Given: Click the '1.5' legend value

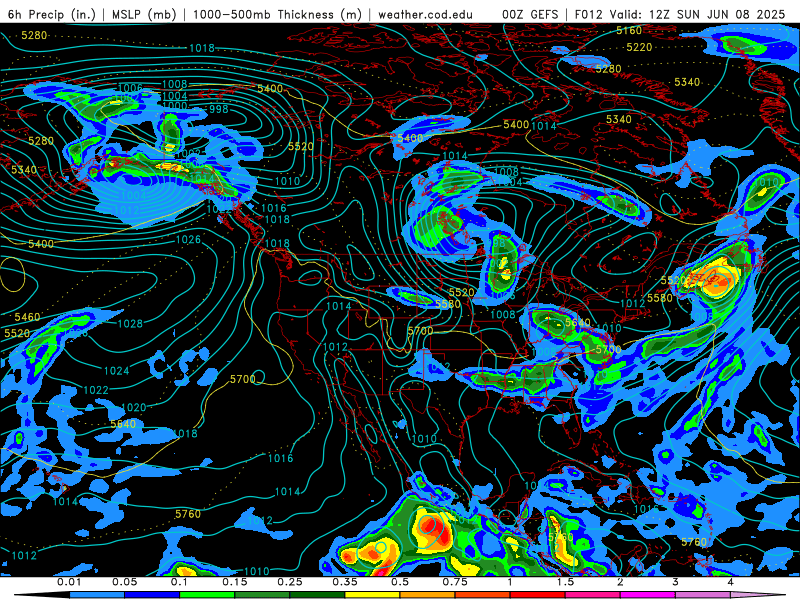Looking at the screenshot, I should coord(565,582).
